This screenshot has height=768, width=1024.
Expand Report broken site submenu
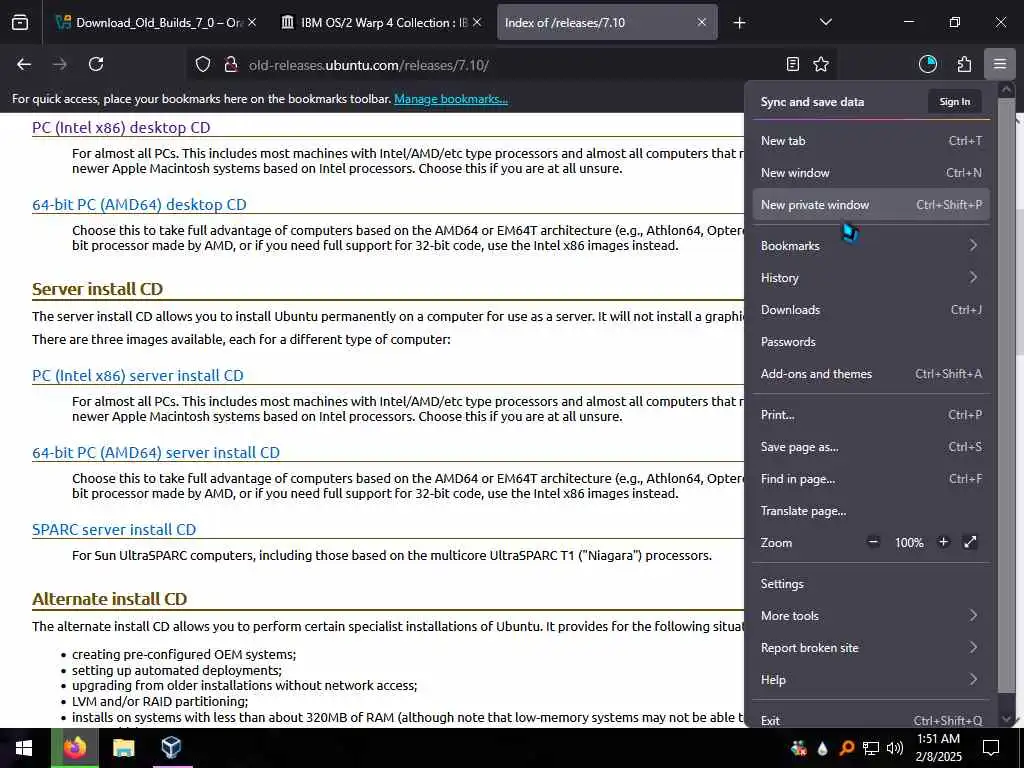871,648
